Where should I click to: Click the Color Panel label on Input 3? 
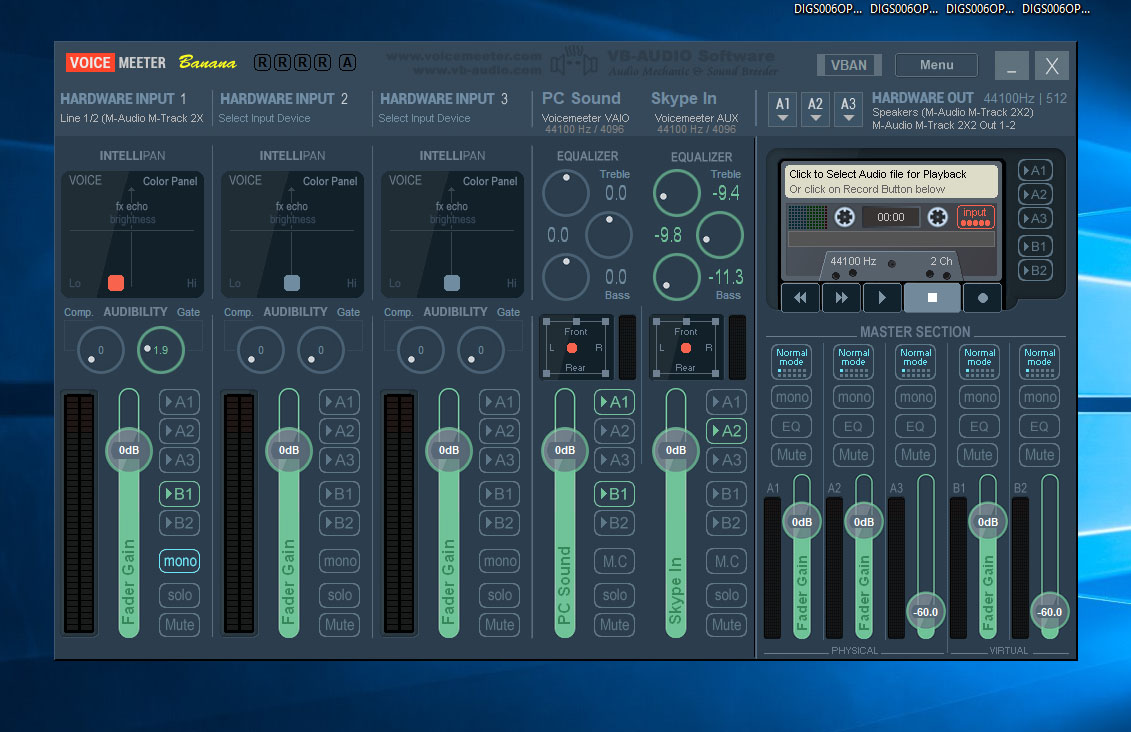pyautogui.click(x=490, y=181)
